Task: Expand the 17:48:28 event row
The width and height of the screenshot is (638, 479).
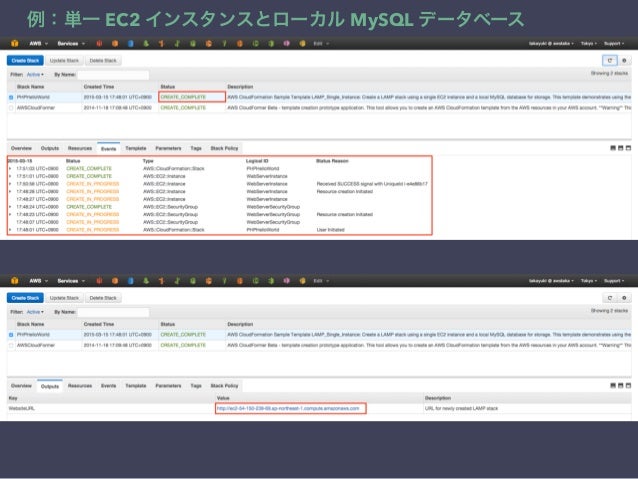Action: (x=10, y=191)
